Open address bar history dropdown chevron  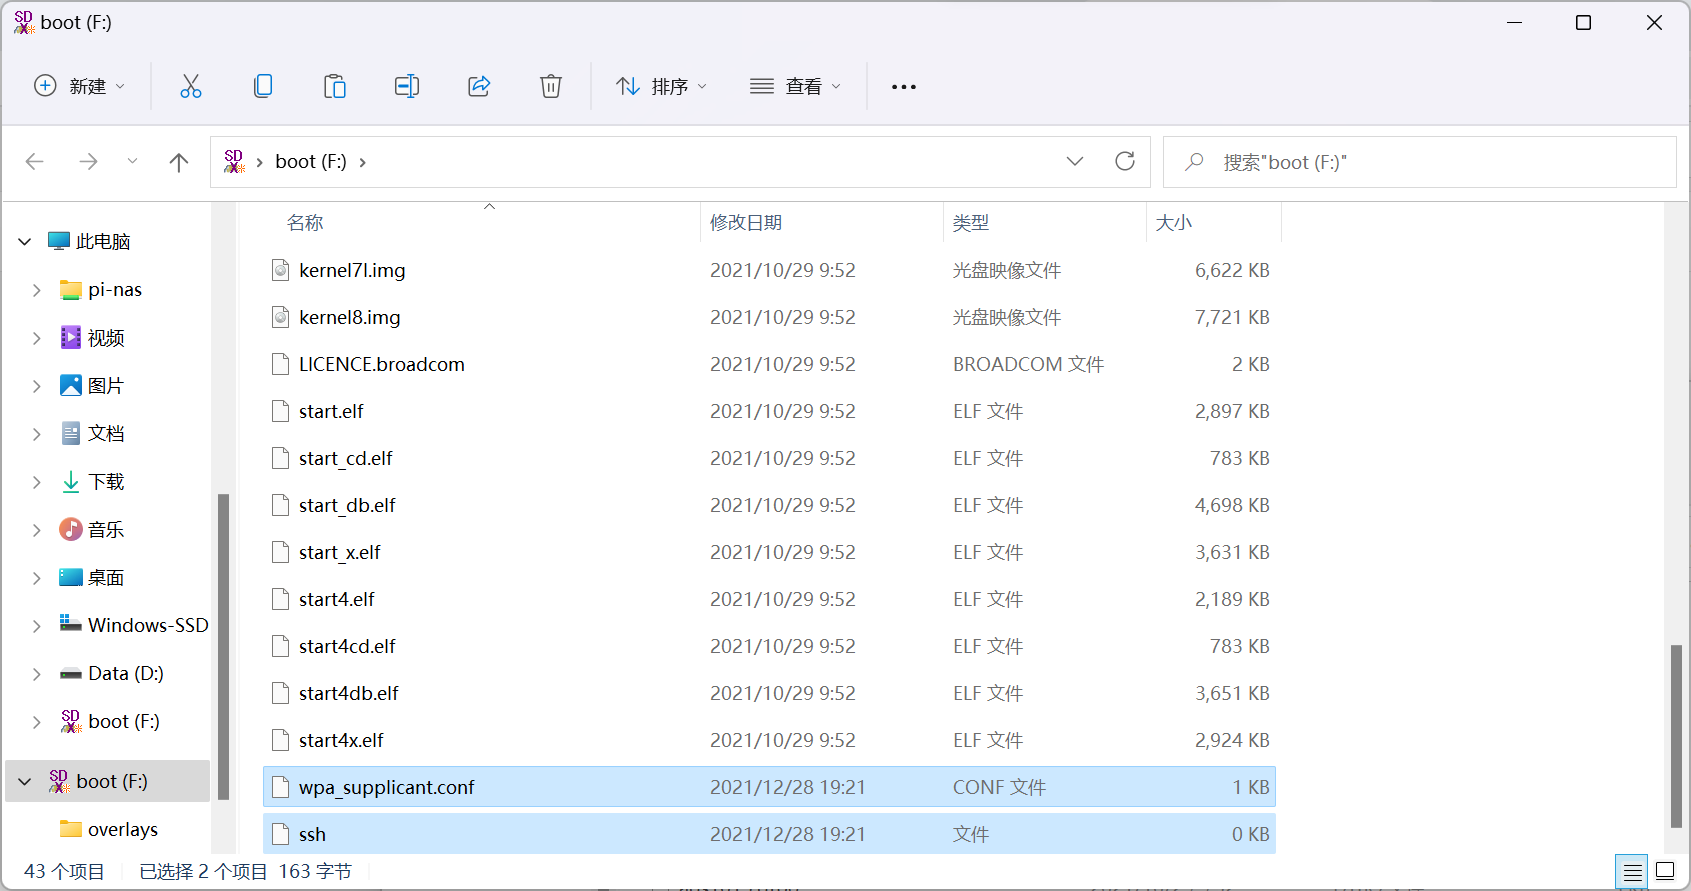pyautogui.click(x=1075, y=161)
